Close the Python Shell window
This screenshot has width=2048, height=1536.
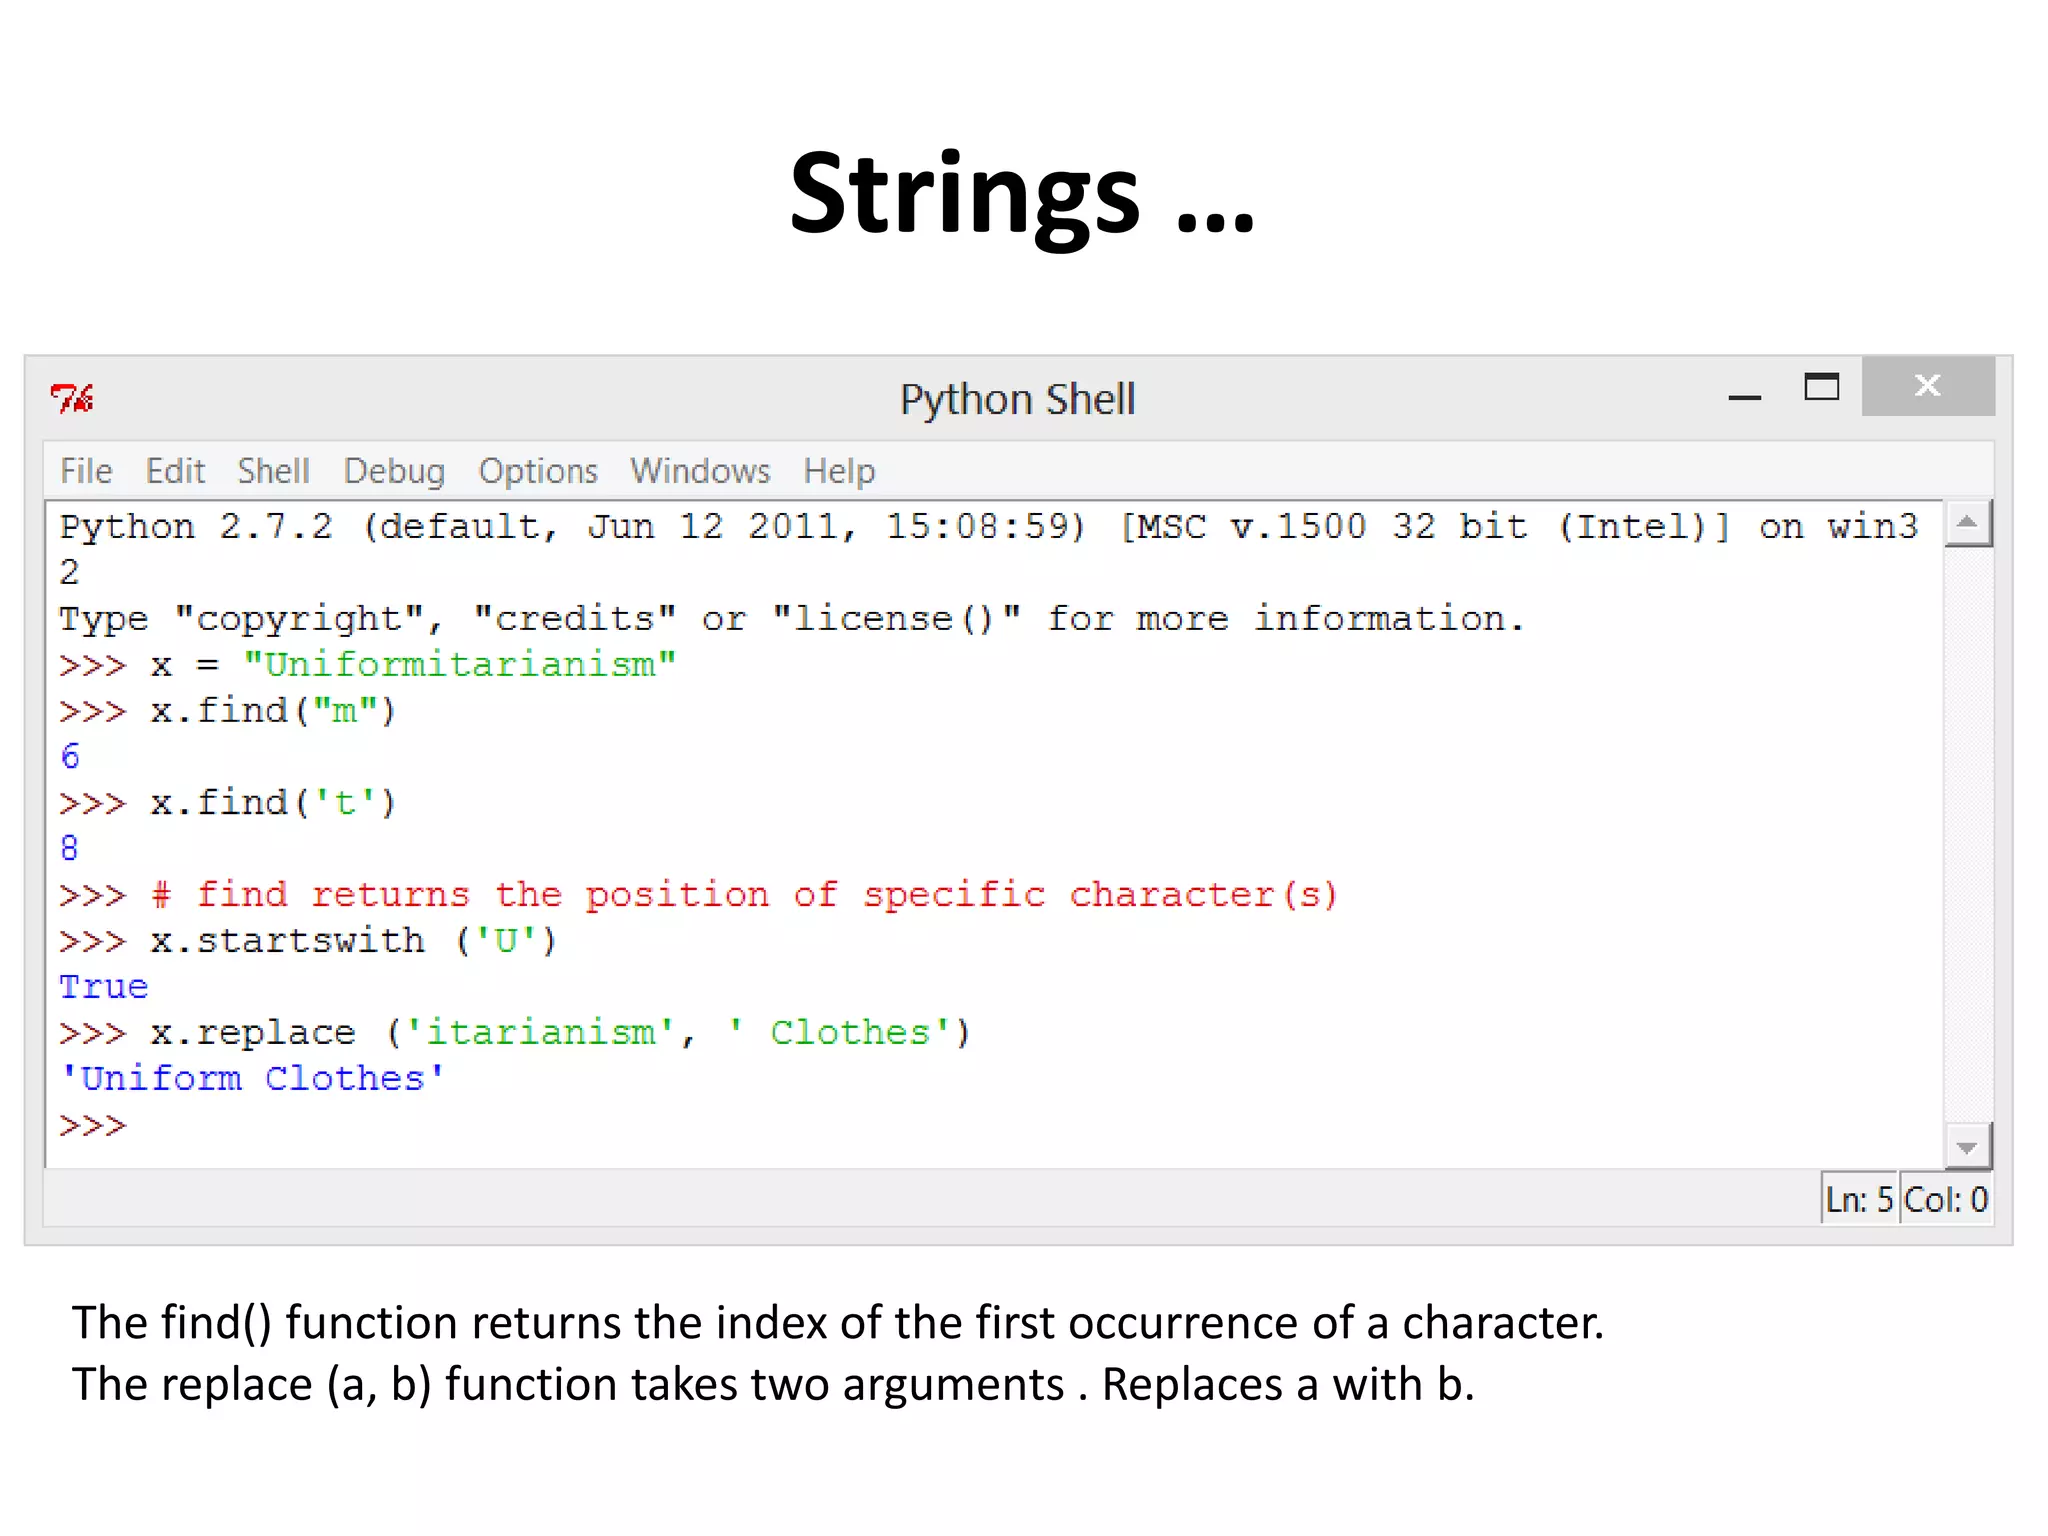click(1927, 386)
